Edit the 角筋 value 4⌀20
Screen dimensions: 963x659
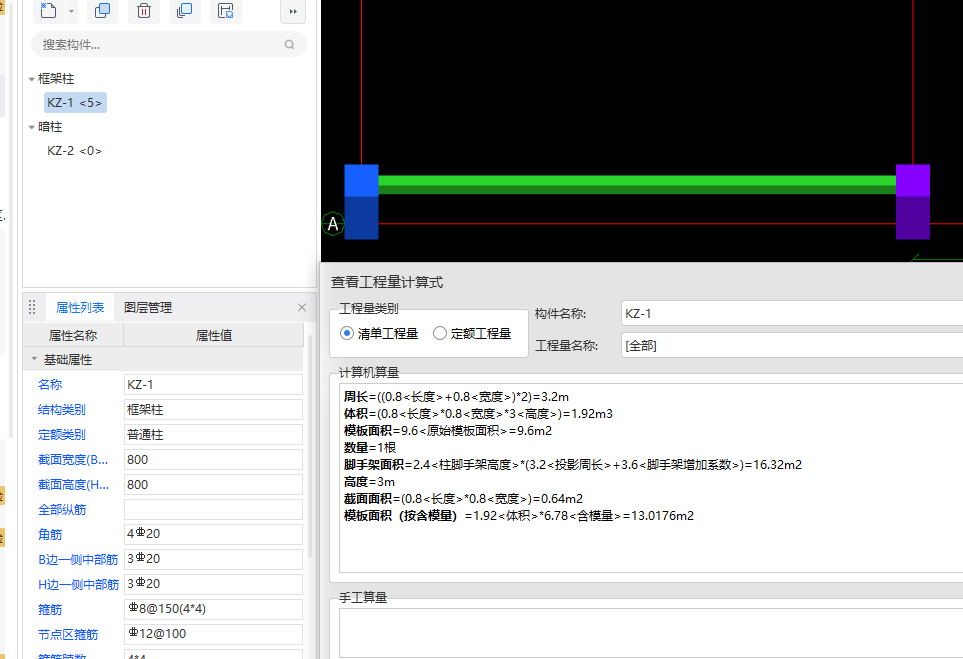(x=213, y=534)
